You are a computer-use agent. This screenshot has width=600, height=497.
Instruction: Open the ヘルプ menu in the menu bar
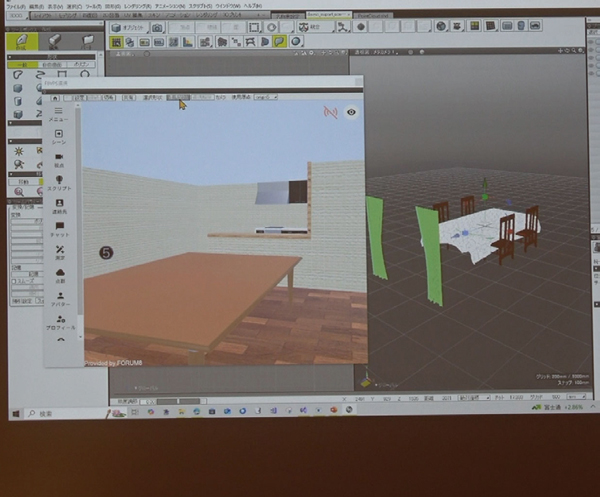click(x=253, y=6)
